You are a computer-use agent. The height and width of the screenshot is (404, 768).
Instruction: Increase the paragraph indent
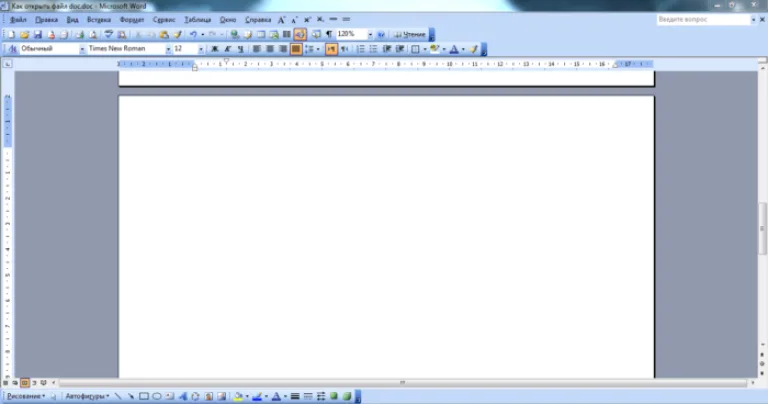[400, 49]
